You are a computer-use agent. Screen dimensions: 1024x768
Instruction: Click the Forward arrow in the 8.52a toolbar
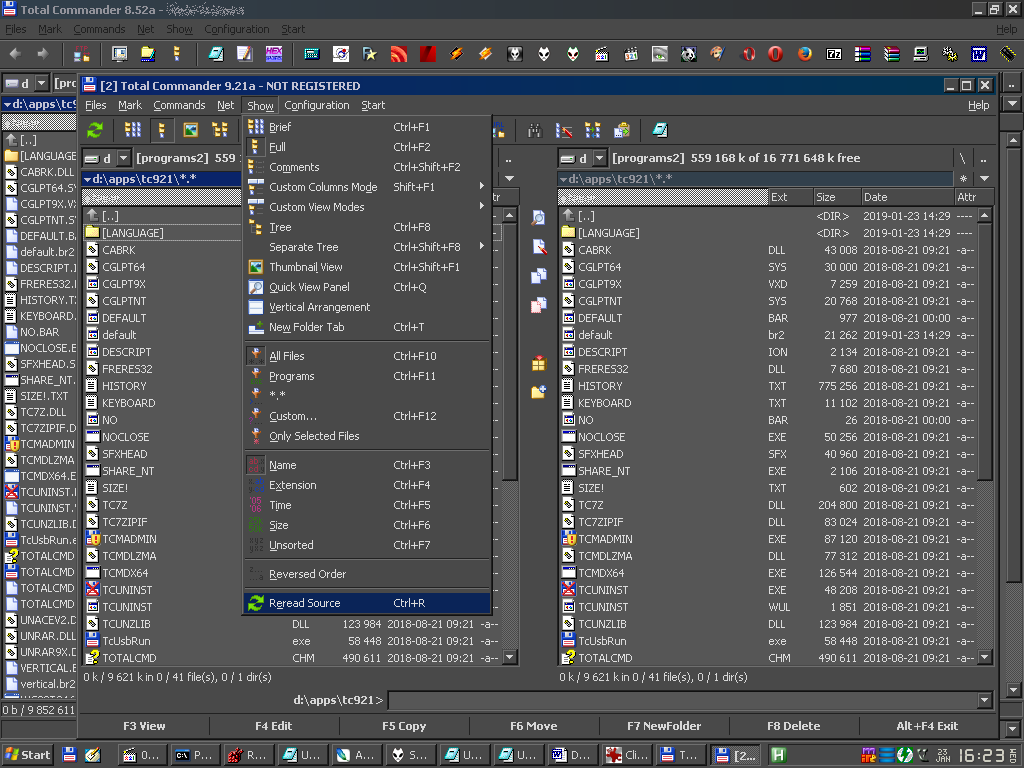43,54
